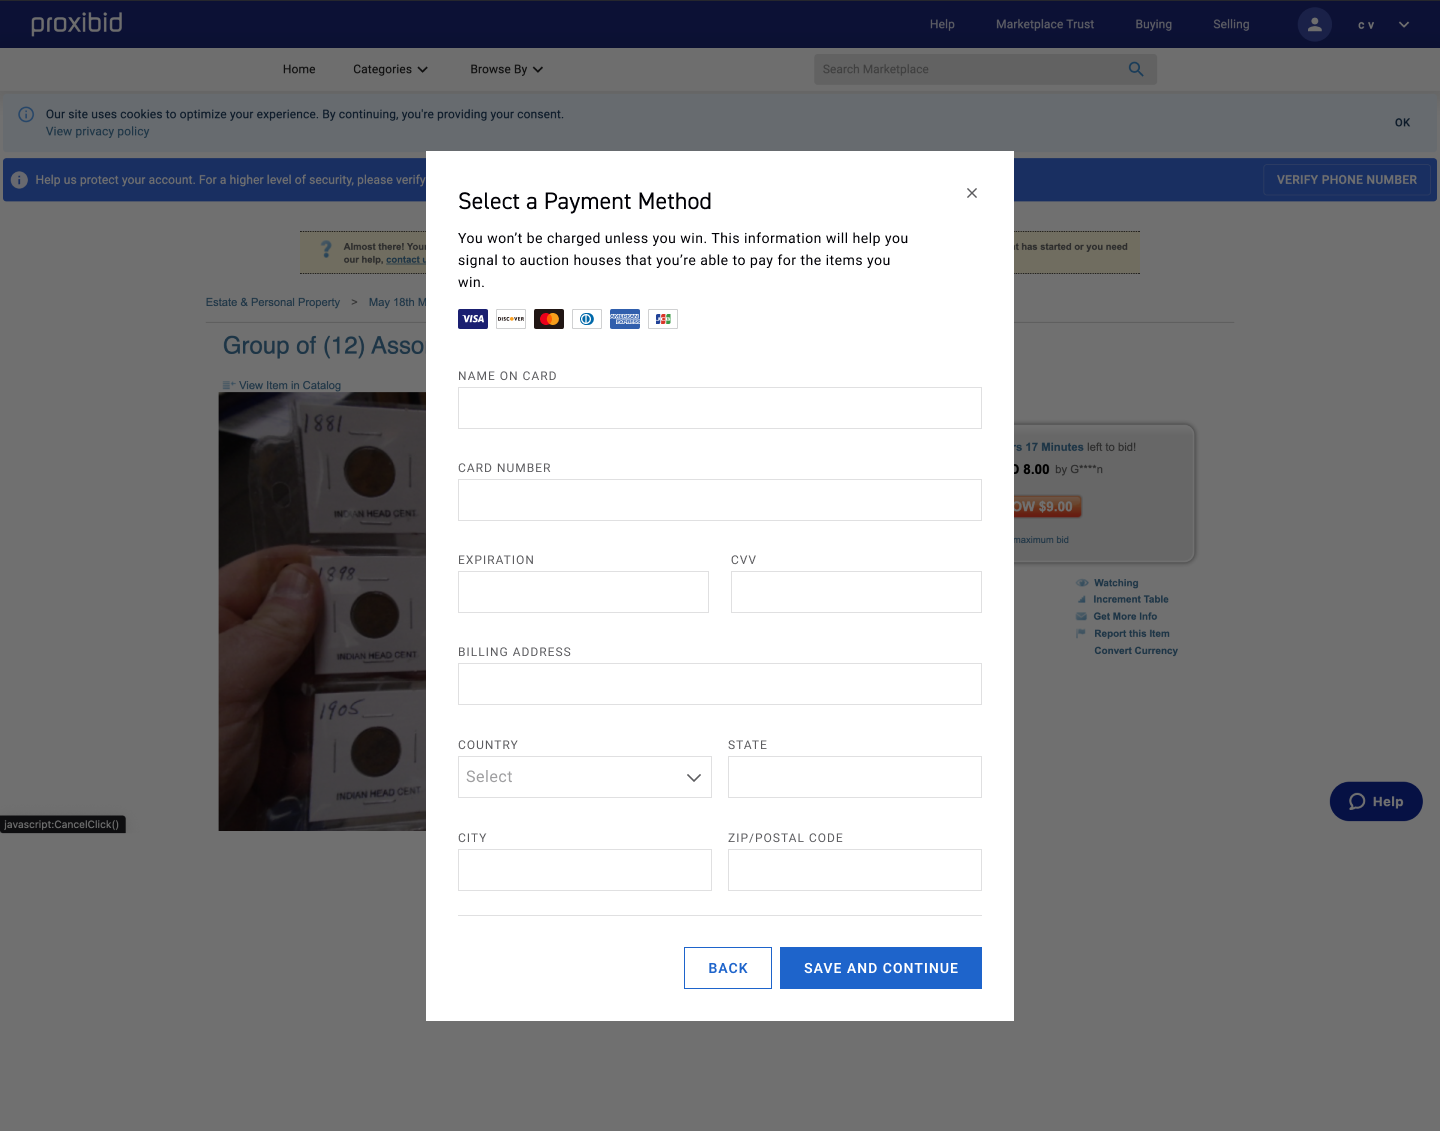Click the American Express card icon
This screenshot has height=1131, width=1440.
tap(625, 319)
